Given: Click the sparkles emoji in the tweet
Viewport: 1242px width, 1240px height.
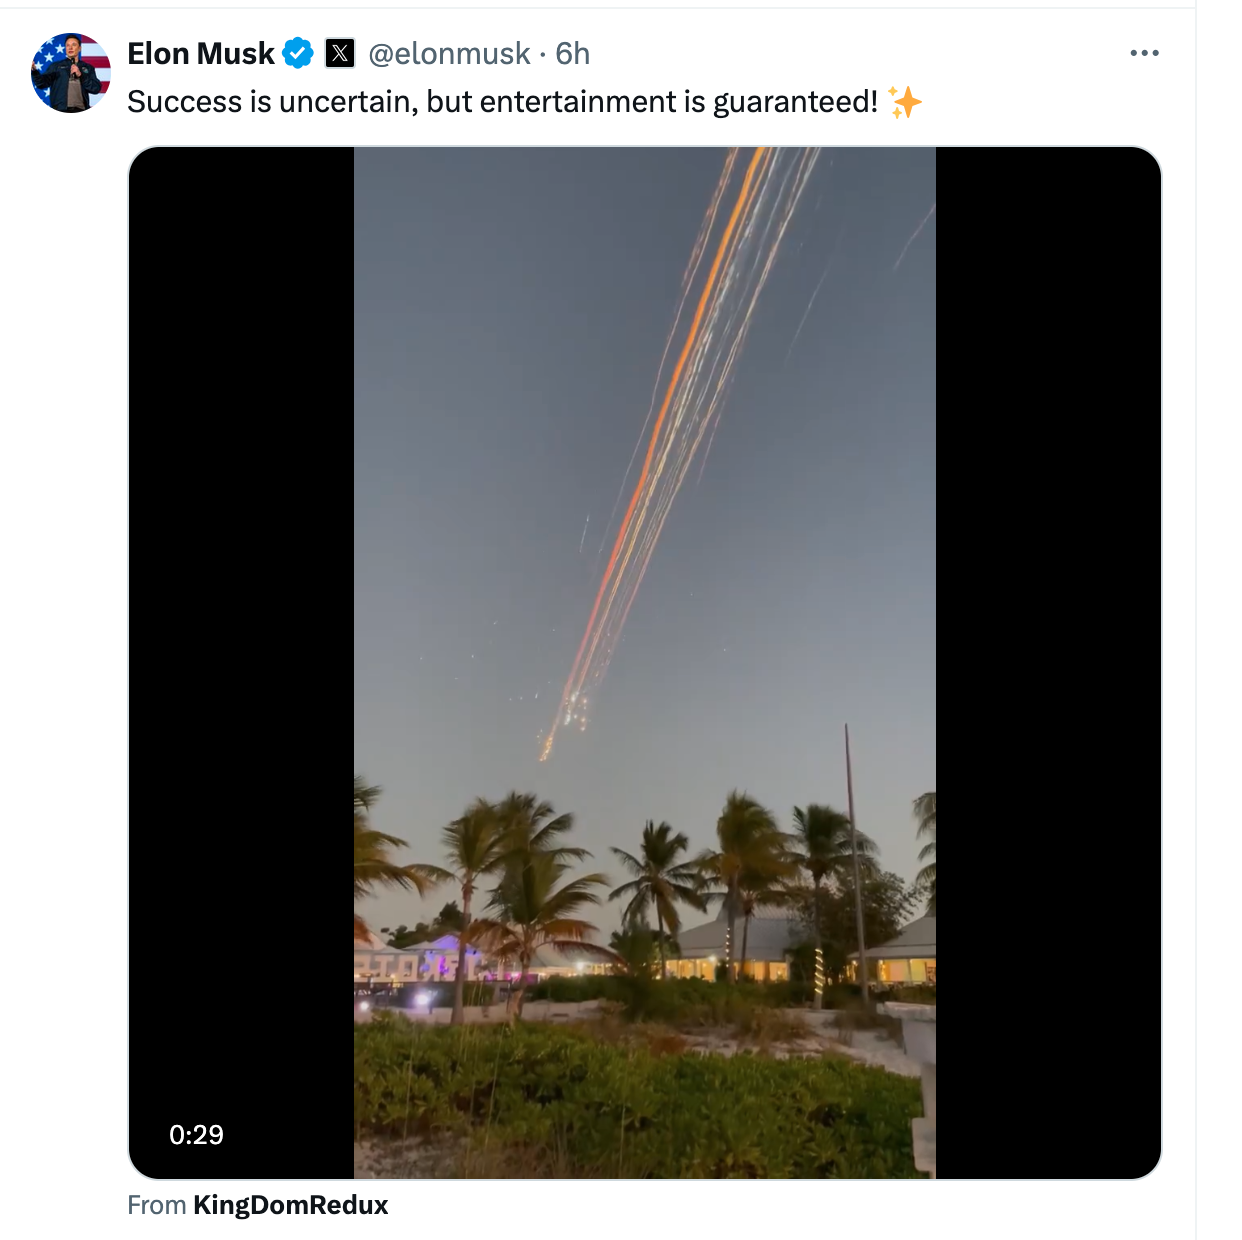Looking at the screenshot, I should [904, 102].
